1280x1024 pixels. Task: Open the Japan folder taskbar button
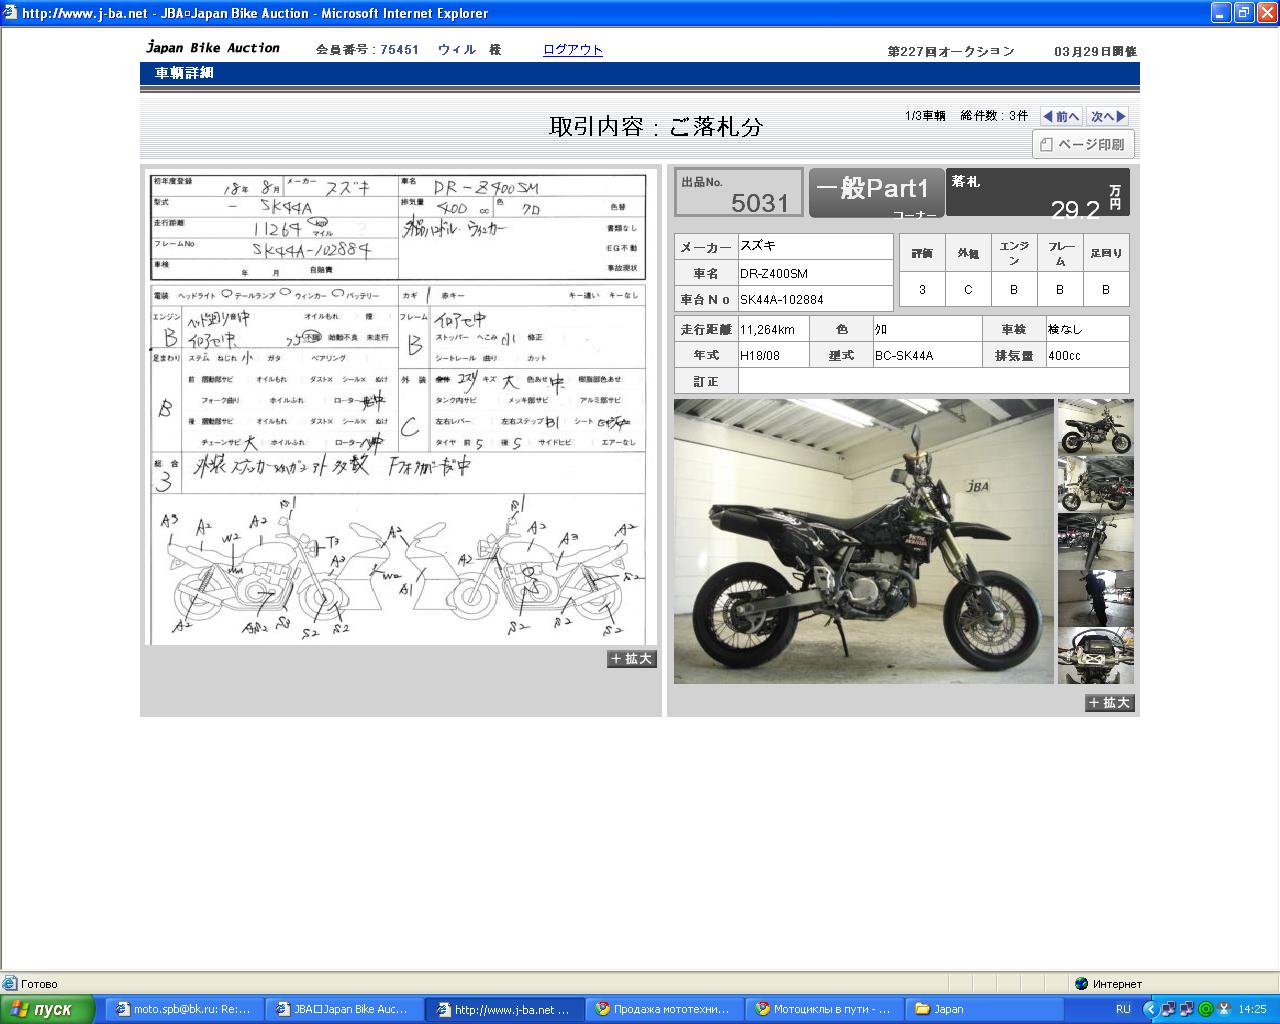tap(984, 1009)
